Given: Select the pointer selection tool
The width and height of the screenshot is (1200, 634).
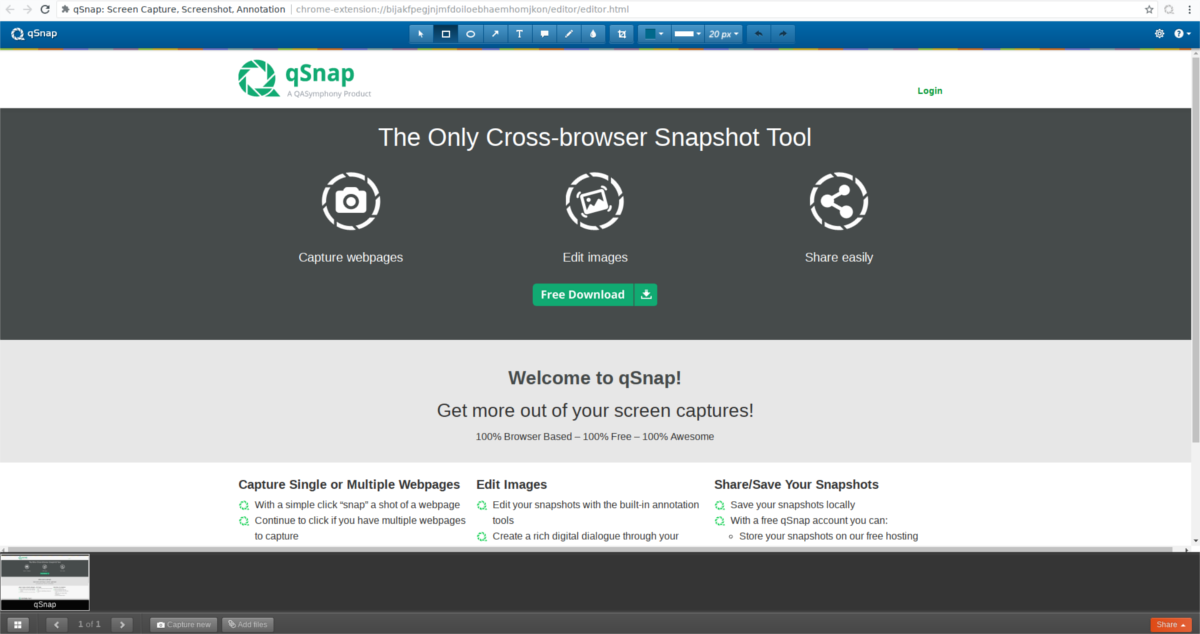Looking at the screenshot, I should 421,33.
